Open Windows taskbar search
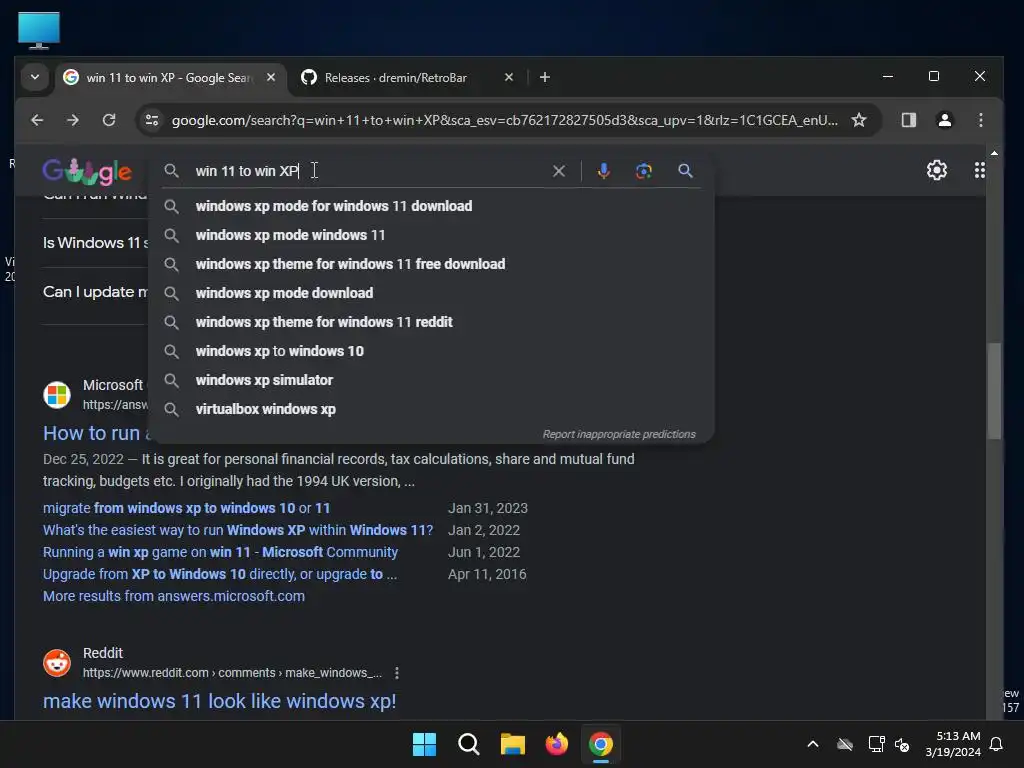 [x=468, y=744]
